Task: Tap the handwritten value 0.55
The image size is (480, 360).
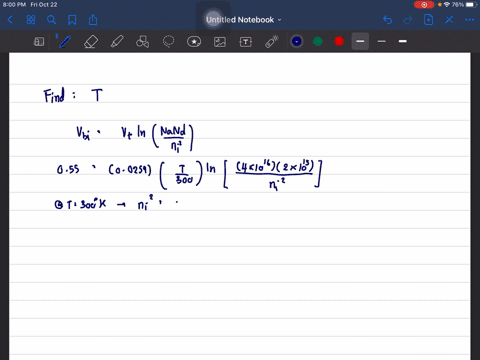Action: coord(68,170)
